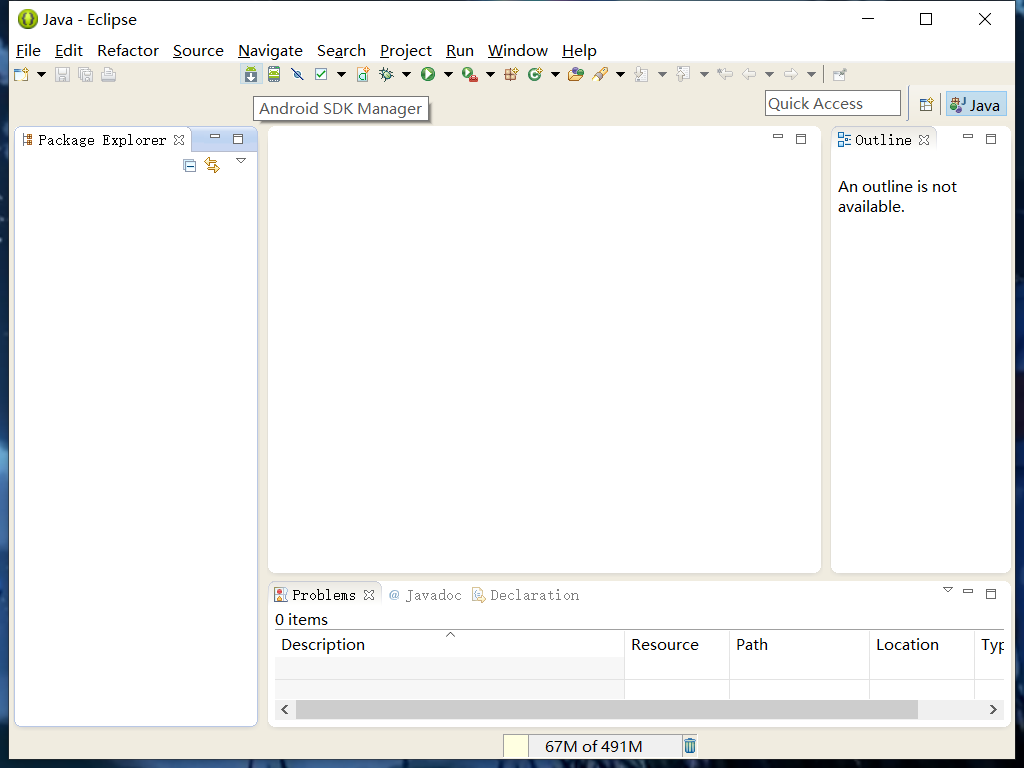Viewport: 1024px width, 768px height.
Task: Click the Back navigation arrow
Action: pyautogui.click(x=749, y=74)
